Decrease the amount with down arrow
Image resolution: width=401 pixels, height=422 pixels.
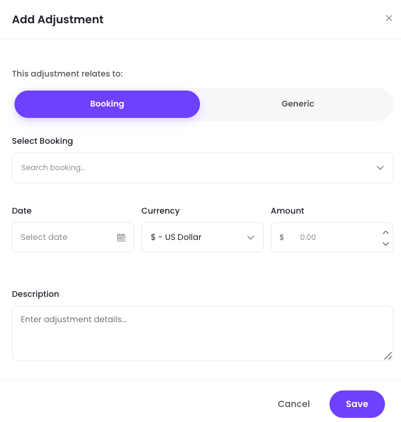tap(386, 244)
